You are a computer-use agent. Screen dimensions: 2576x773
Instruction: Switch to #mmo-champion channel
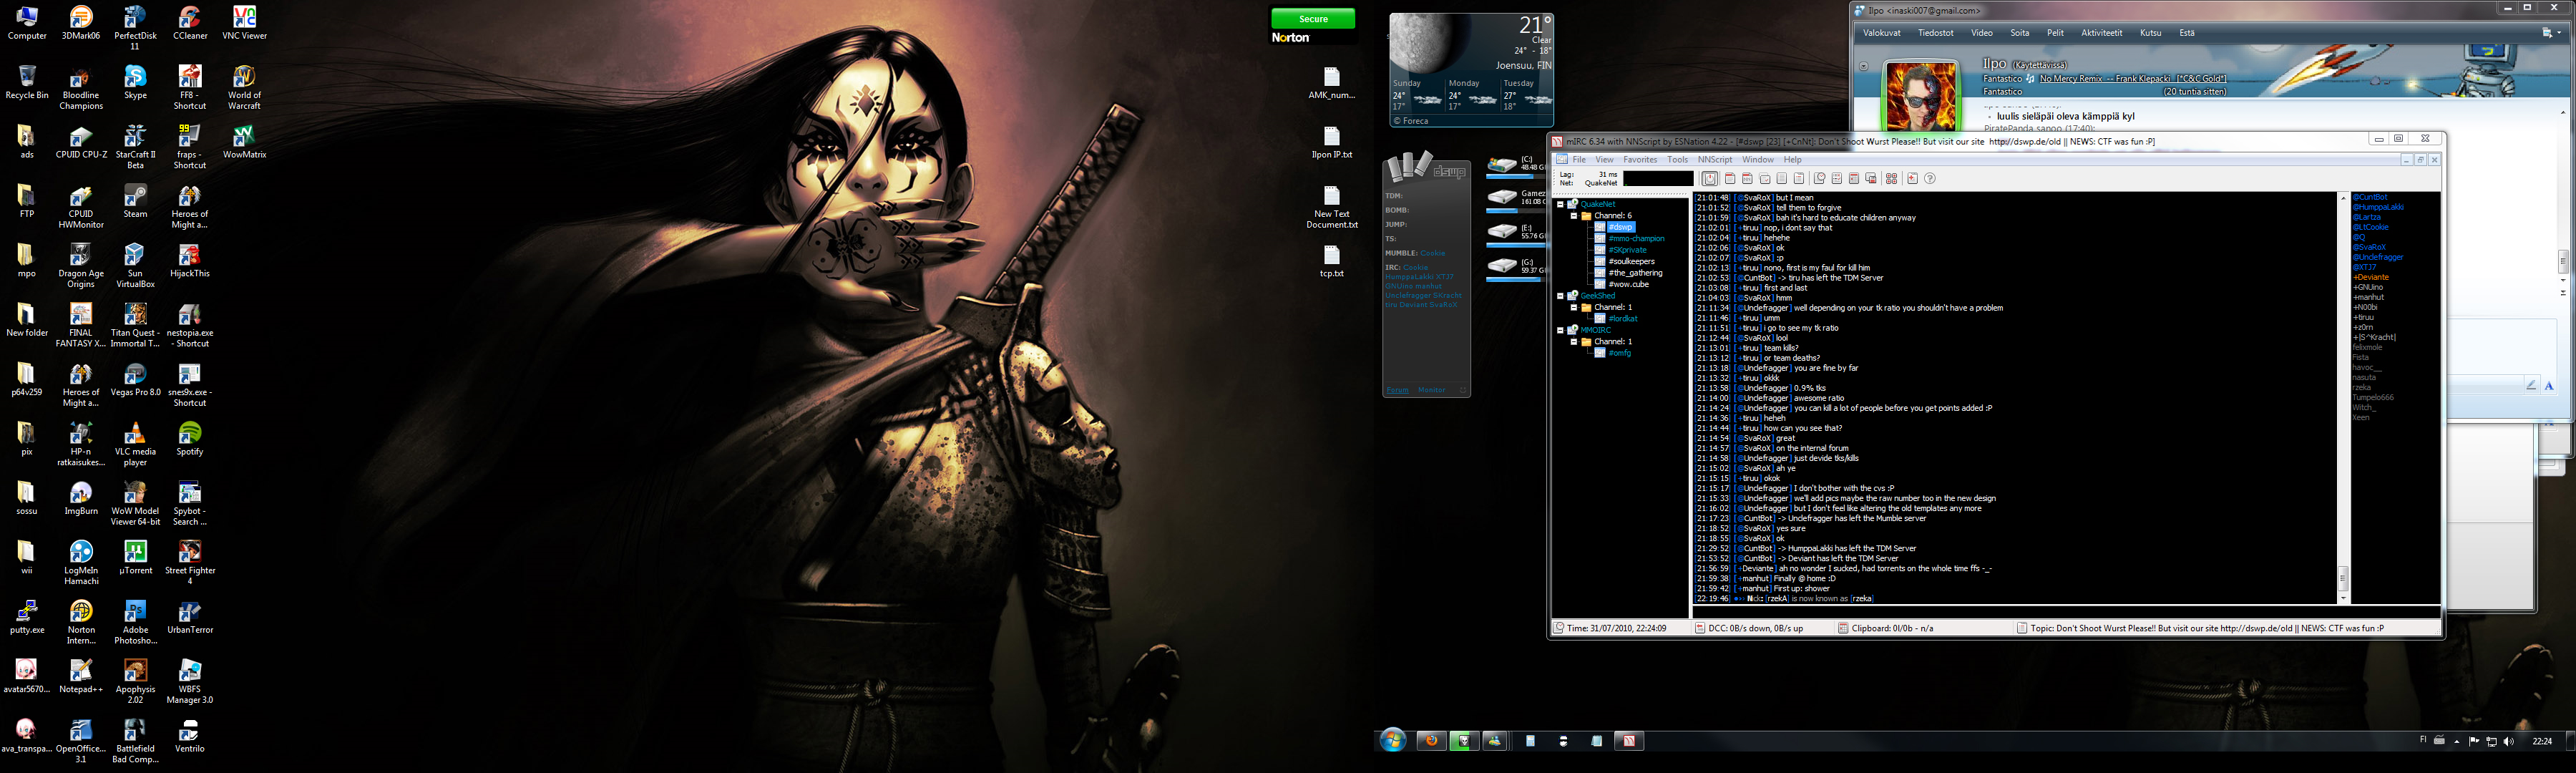[1636, 239]
